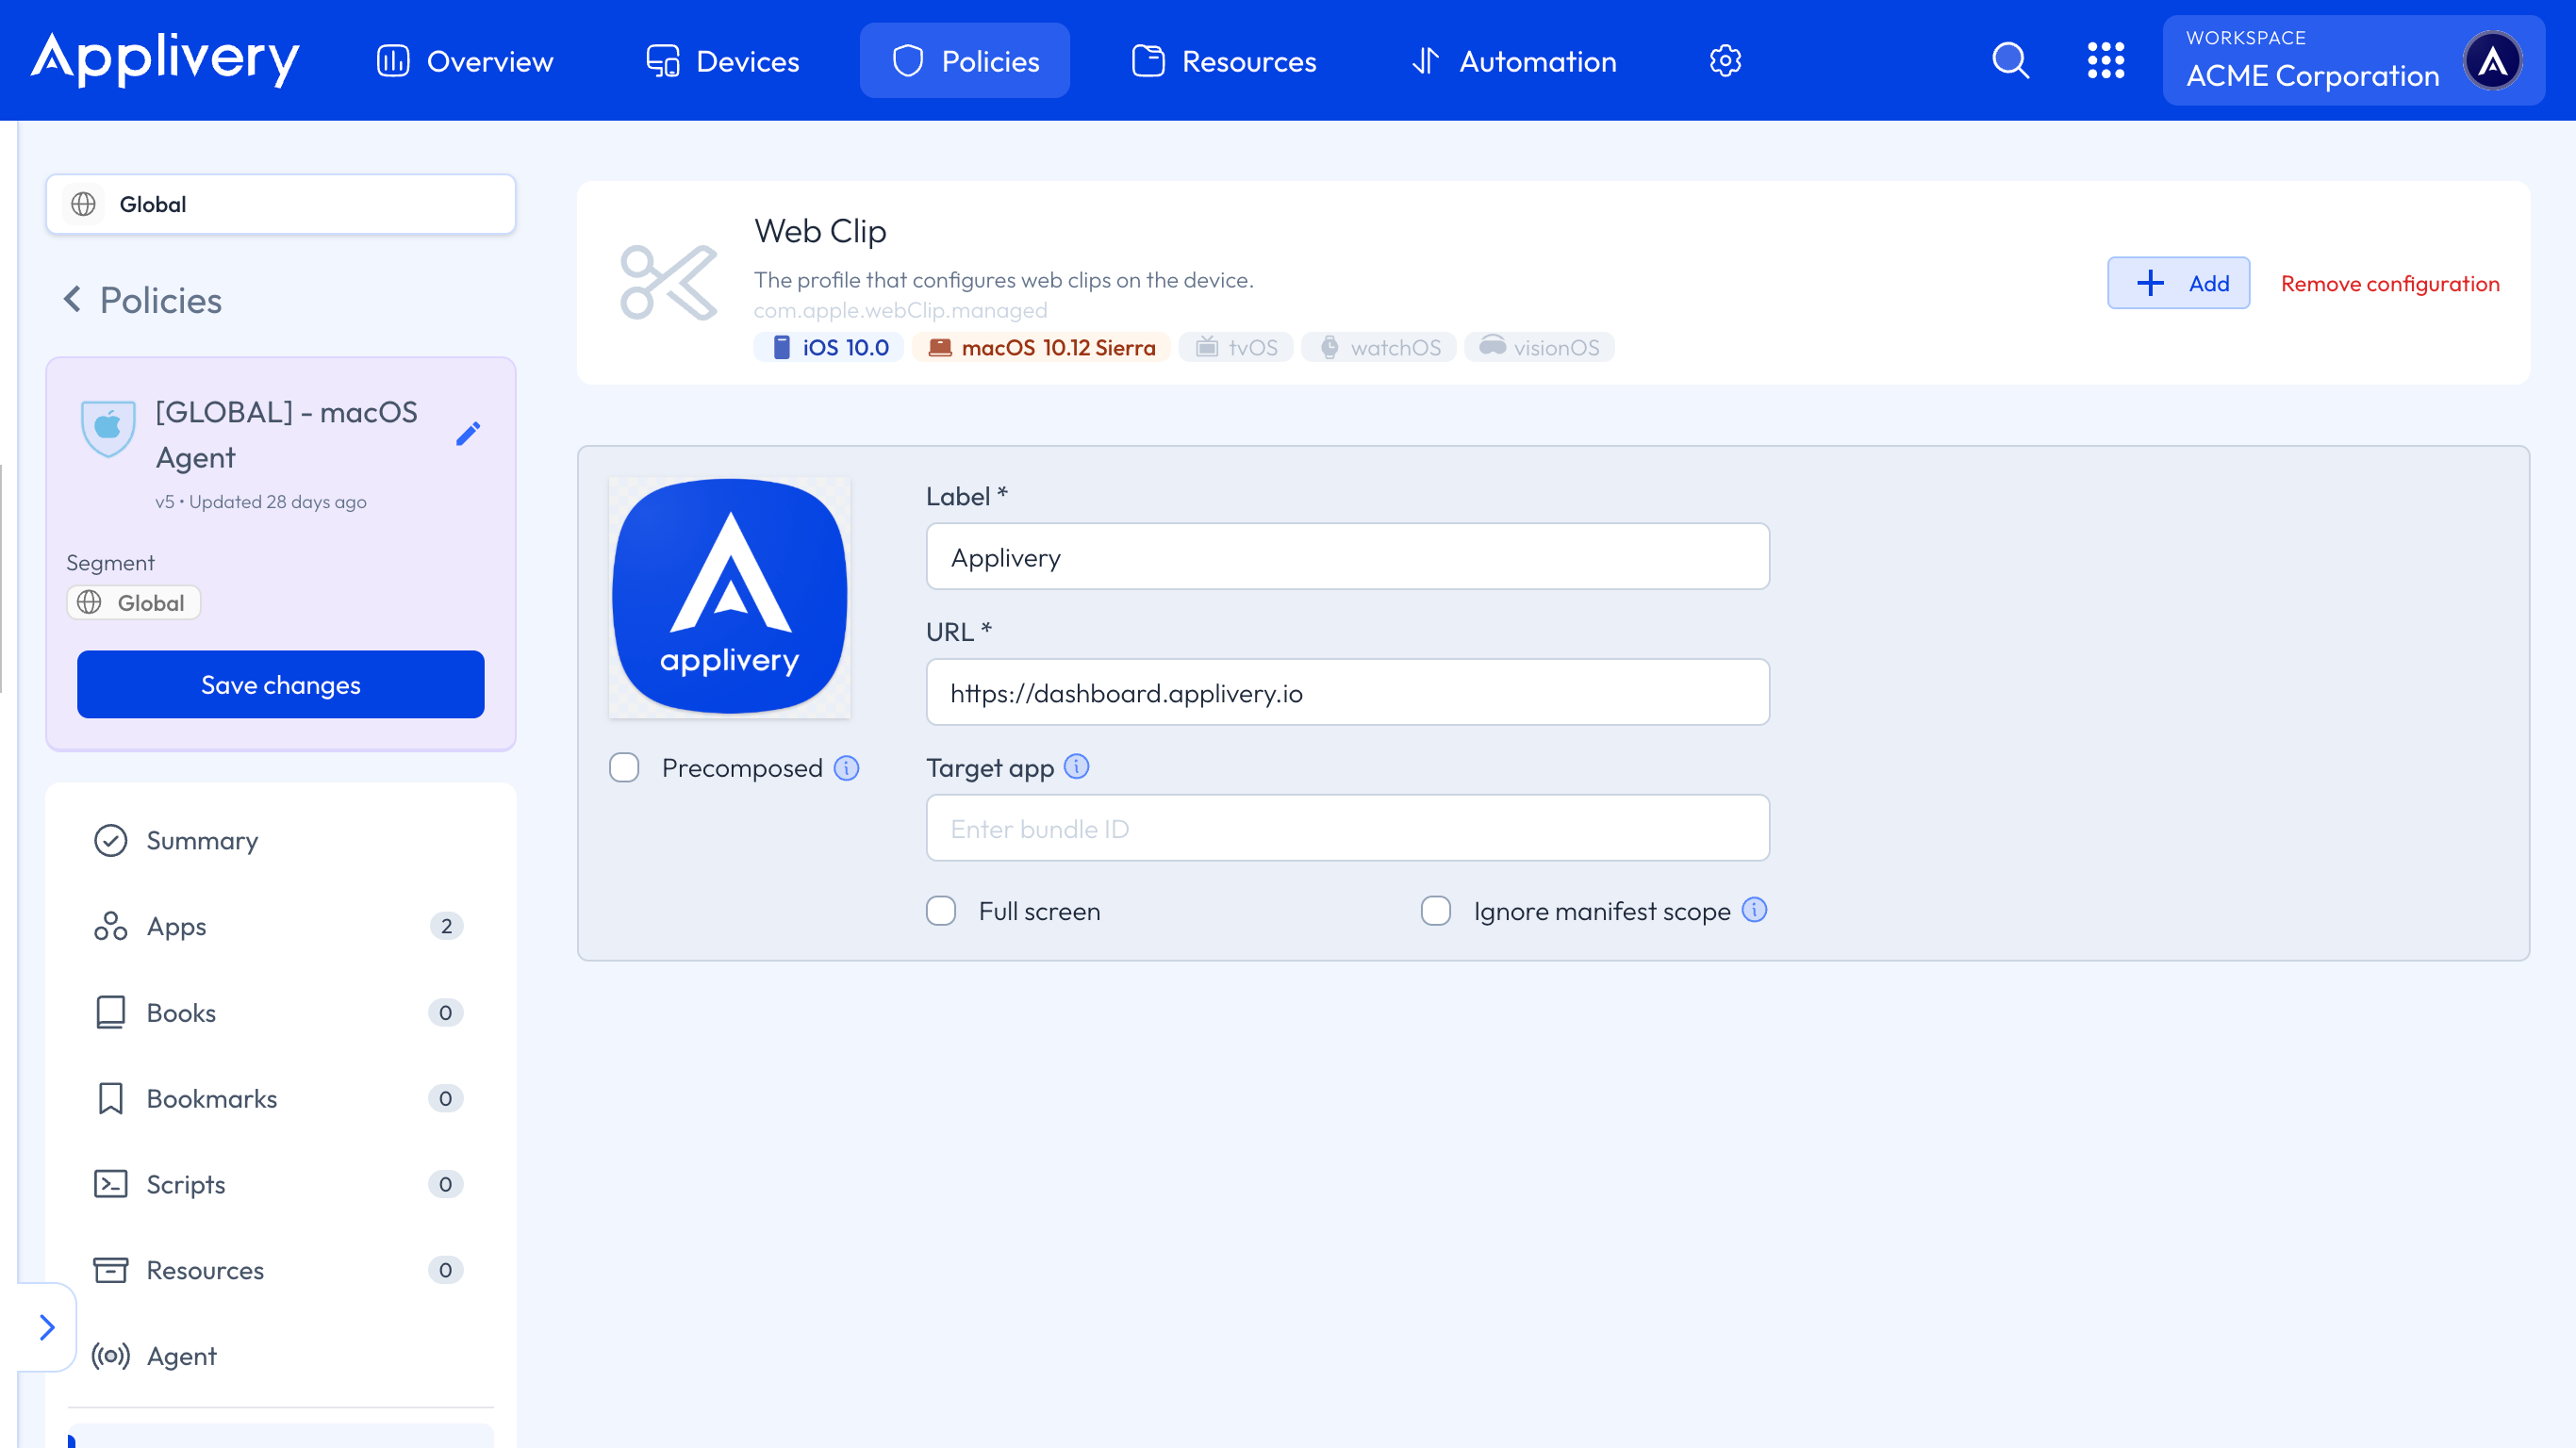2576x1448 pixels.
Task: Click the iOS 10.0 platform tag
Action: tap(829, 347)
